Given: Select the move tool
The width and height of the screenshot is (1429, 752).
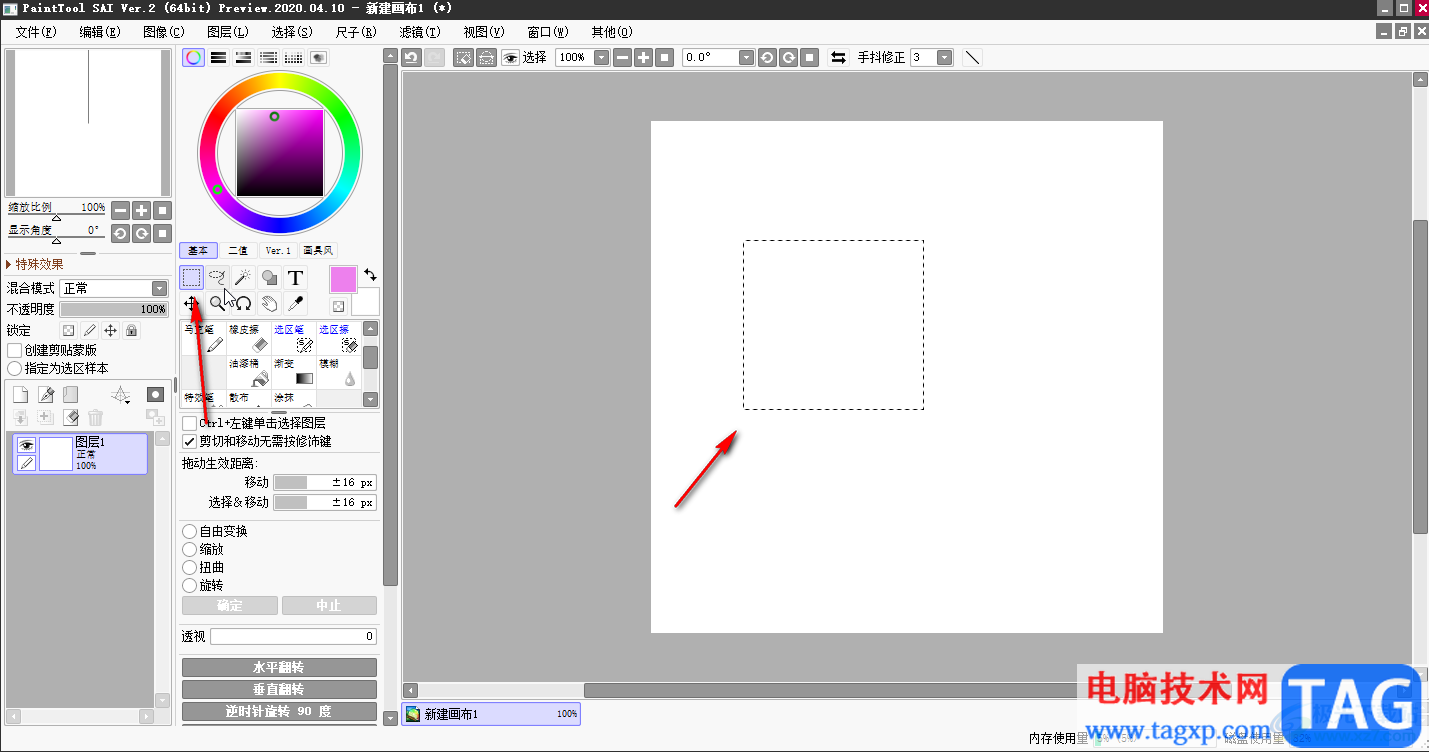Looking at the screenshot, I should 191,303.
